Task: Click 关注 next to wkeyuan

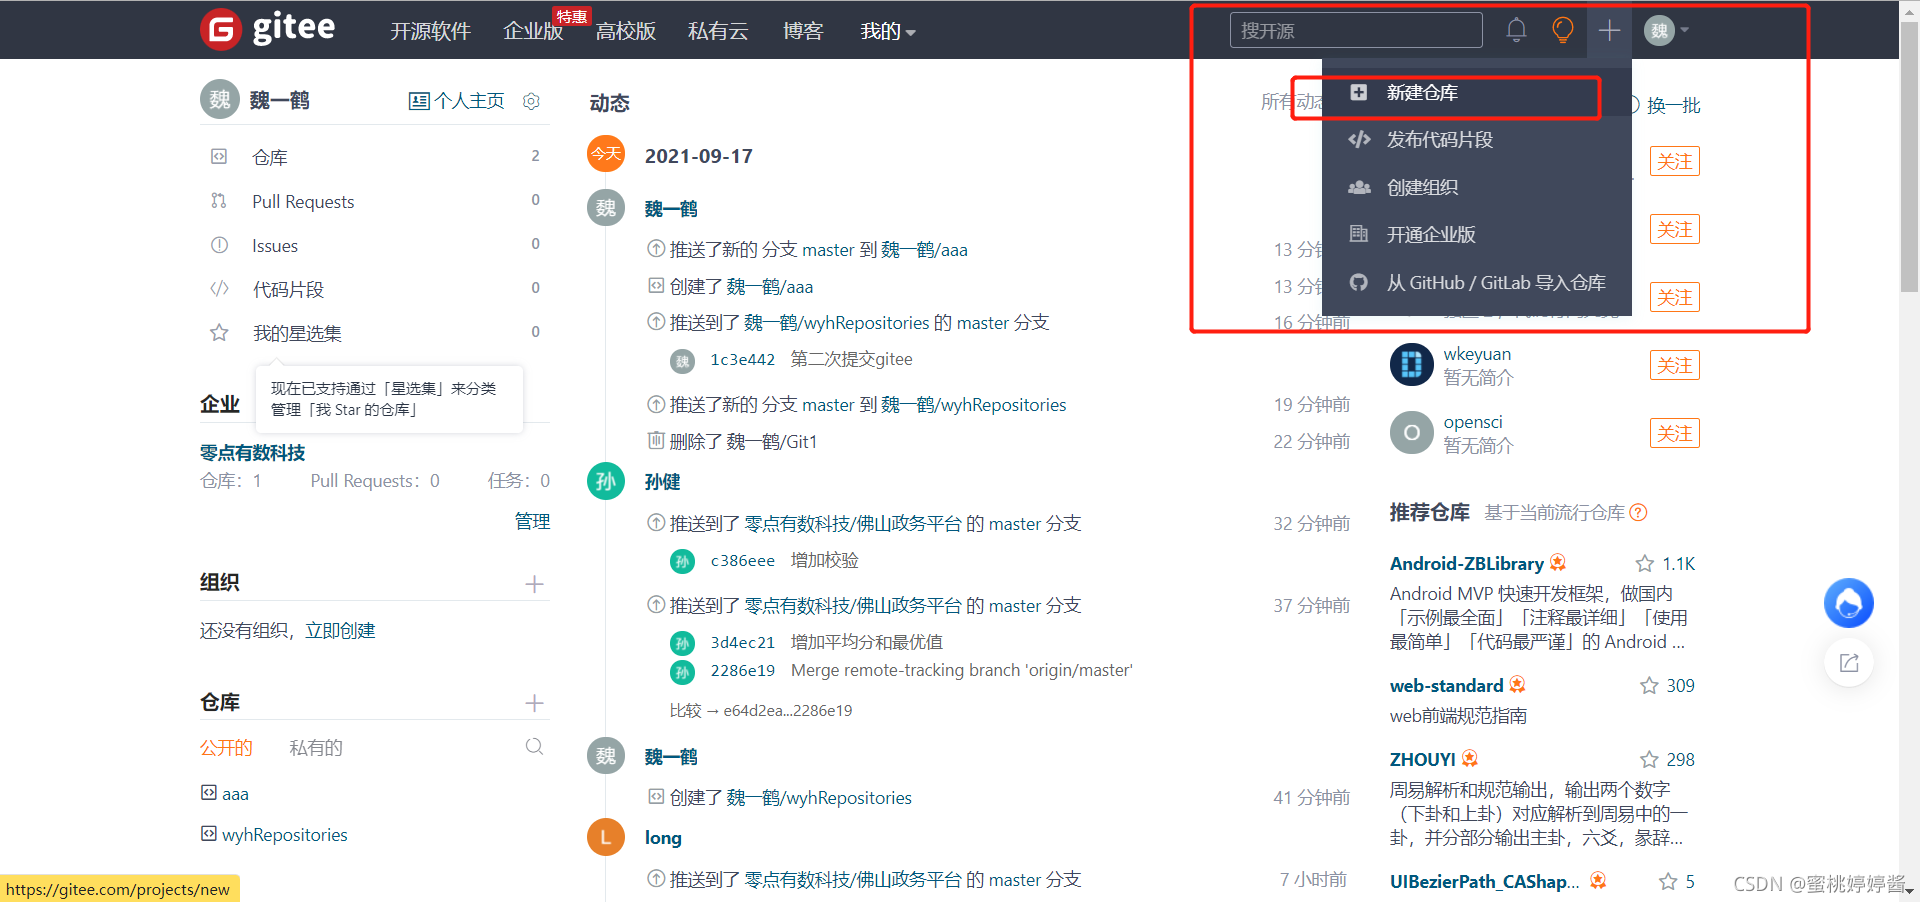Action: [x=1675, y=365]
